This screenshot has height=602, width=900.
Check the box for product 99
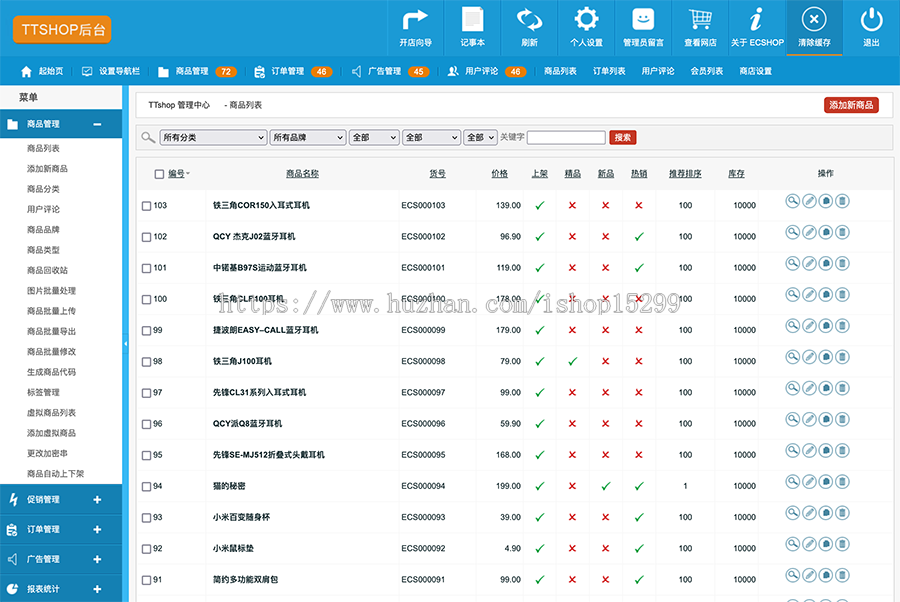tap(146, 331)
